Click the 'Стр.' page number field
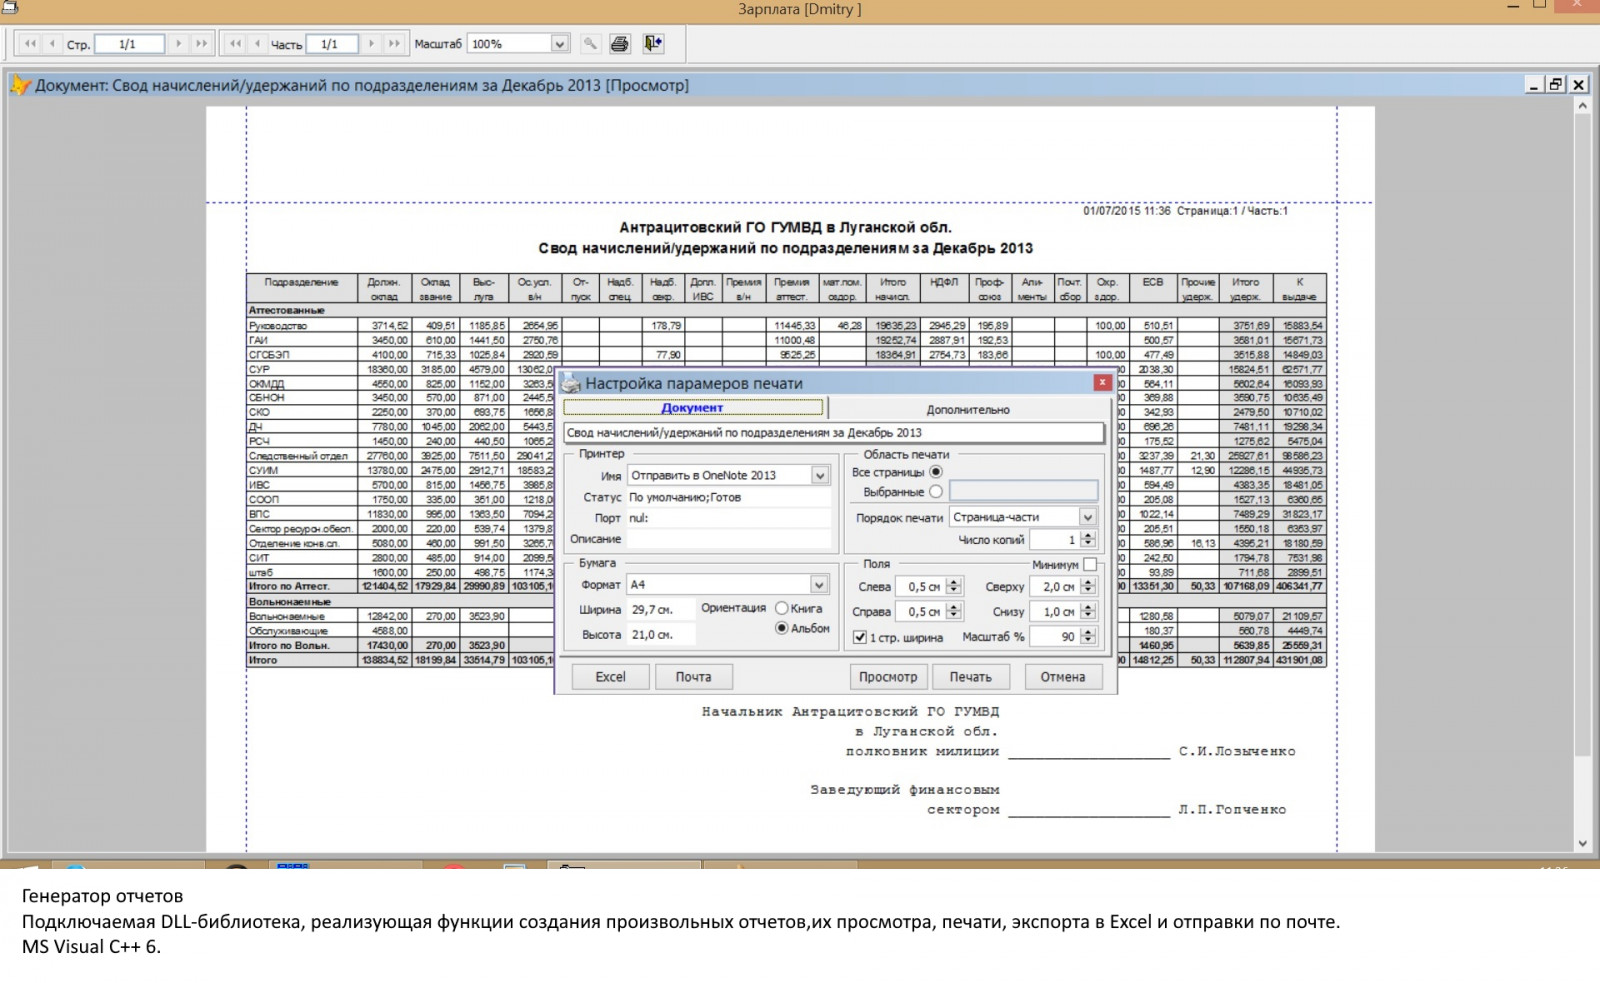This screenshot has height=983, width=1600. pos(129,44)
